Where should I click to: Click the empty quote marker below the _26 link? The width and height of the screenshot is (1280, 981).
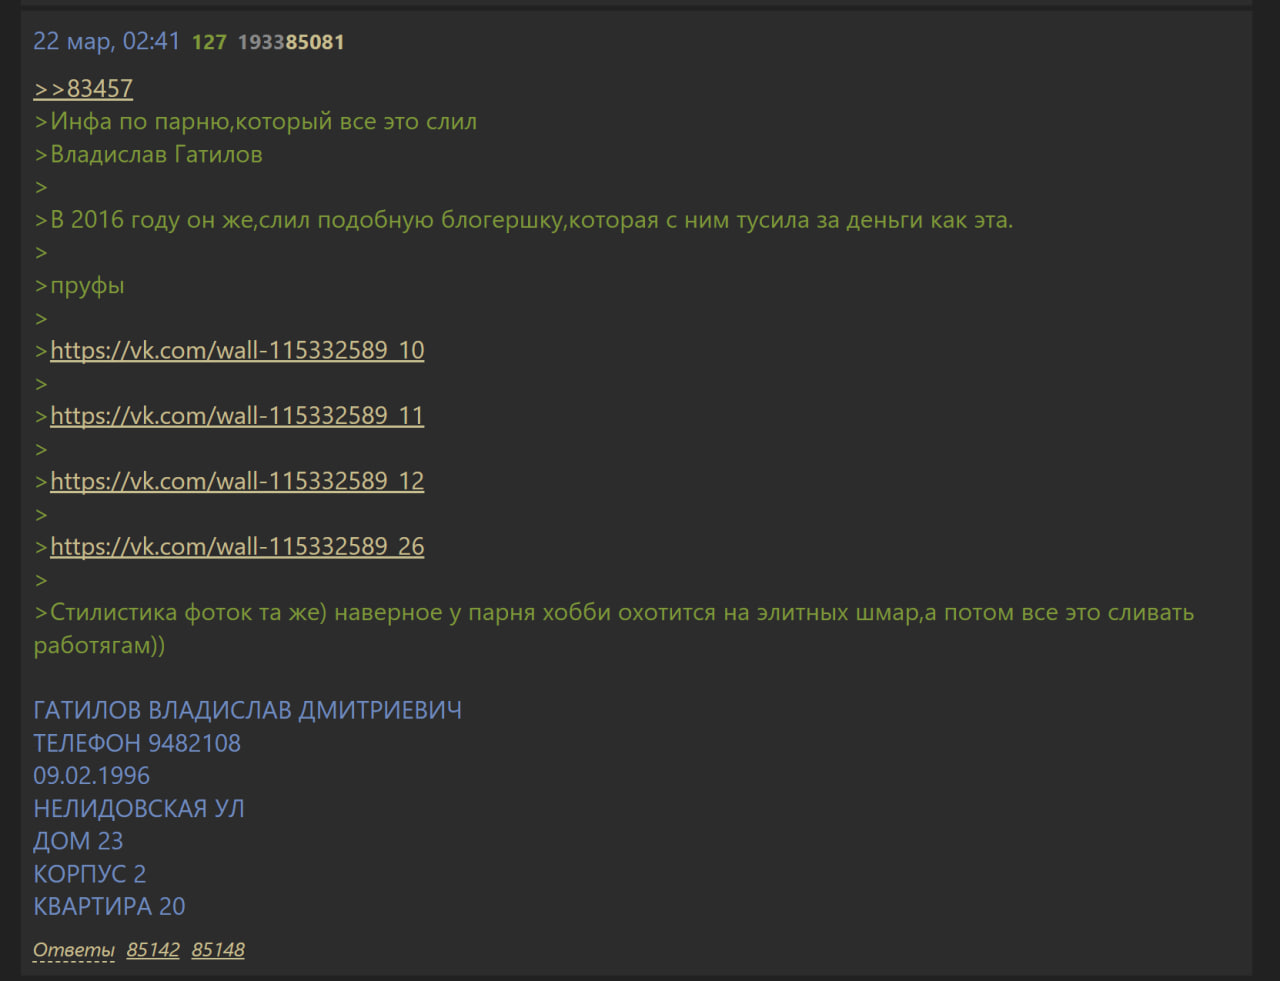point(41,581)
